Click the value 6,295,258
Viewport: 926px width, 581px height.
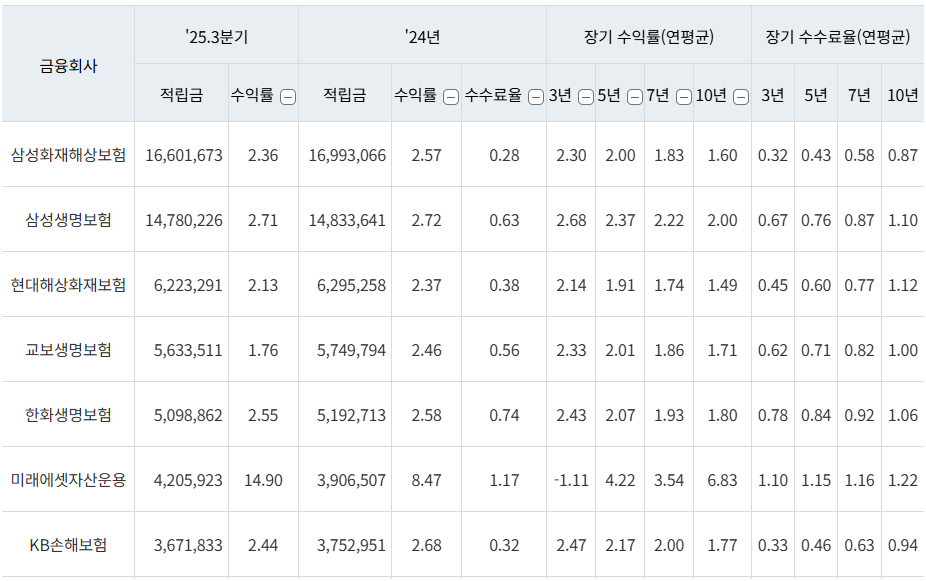click(351, 285)
